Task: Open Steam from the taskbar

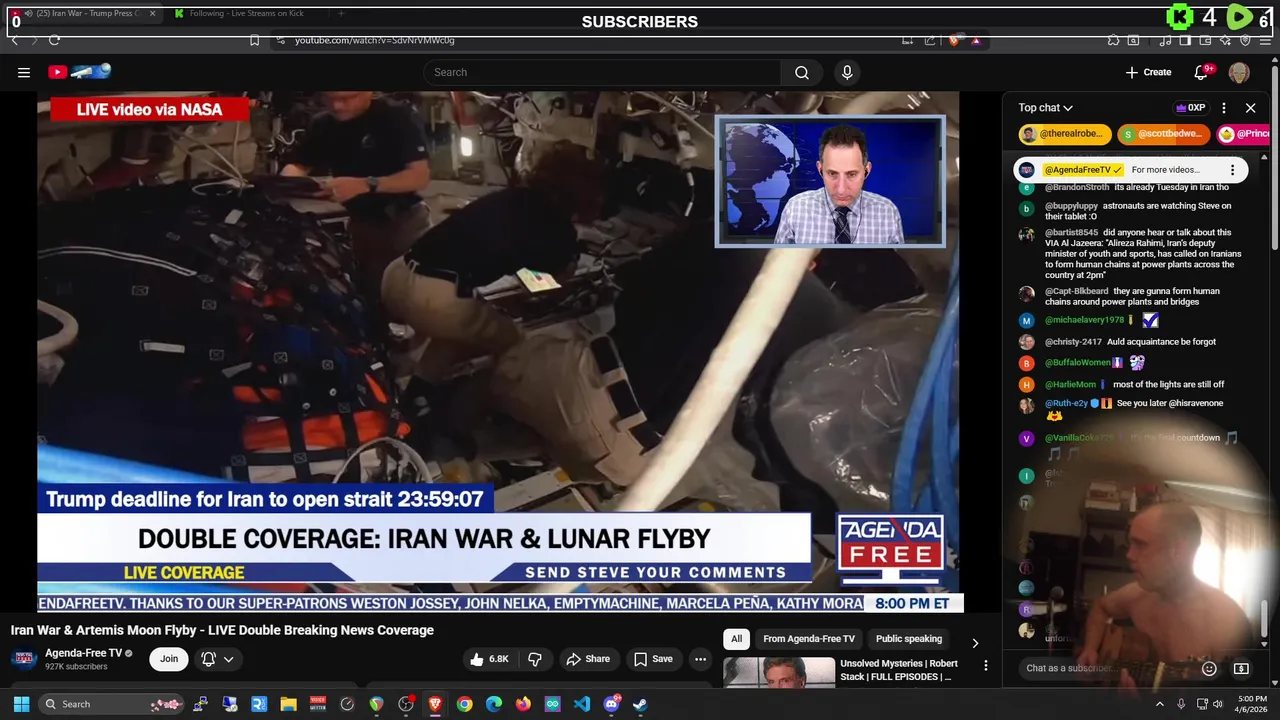Action: [x=640, y=704]
